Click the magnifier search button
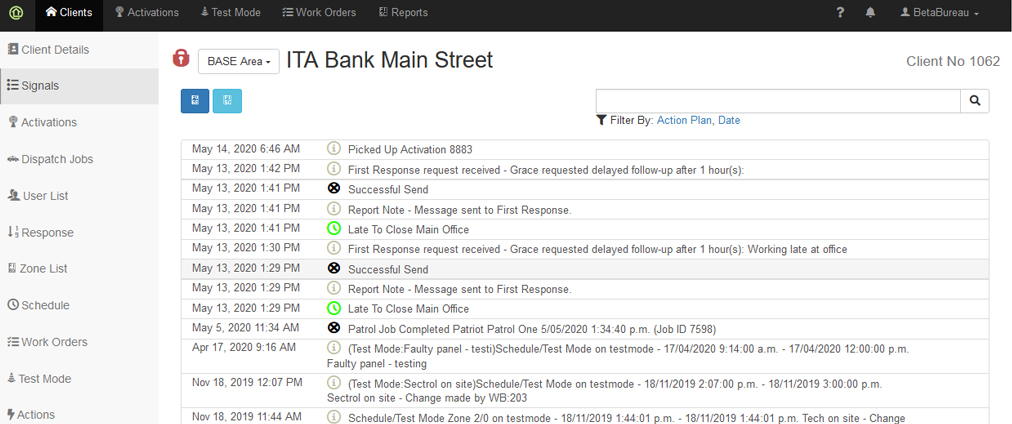The image size is (1012, 424). pyautogui.click(x=975, y=101)
